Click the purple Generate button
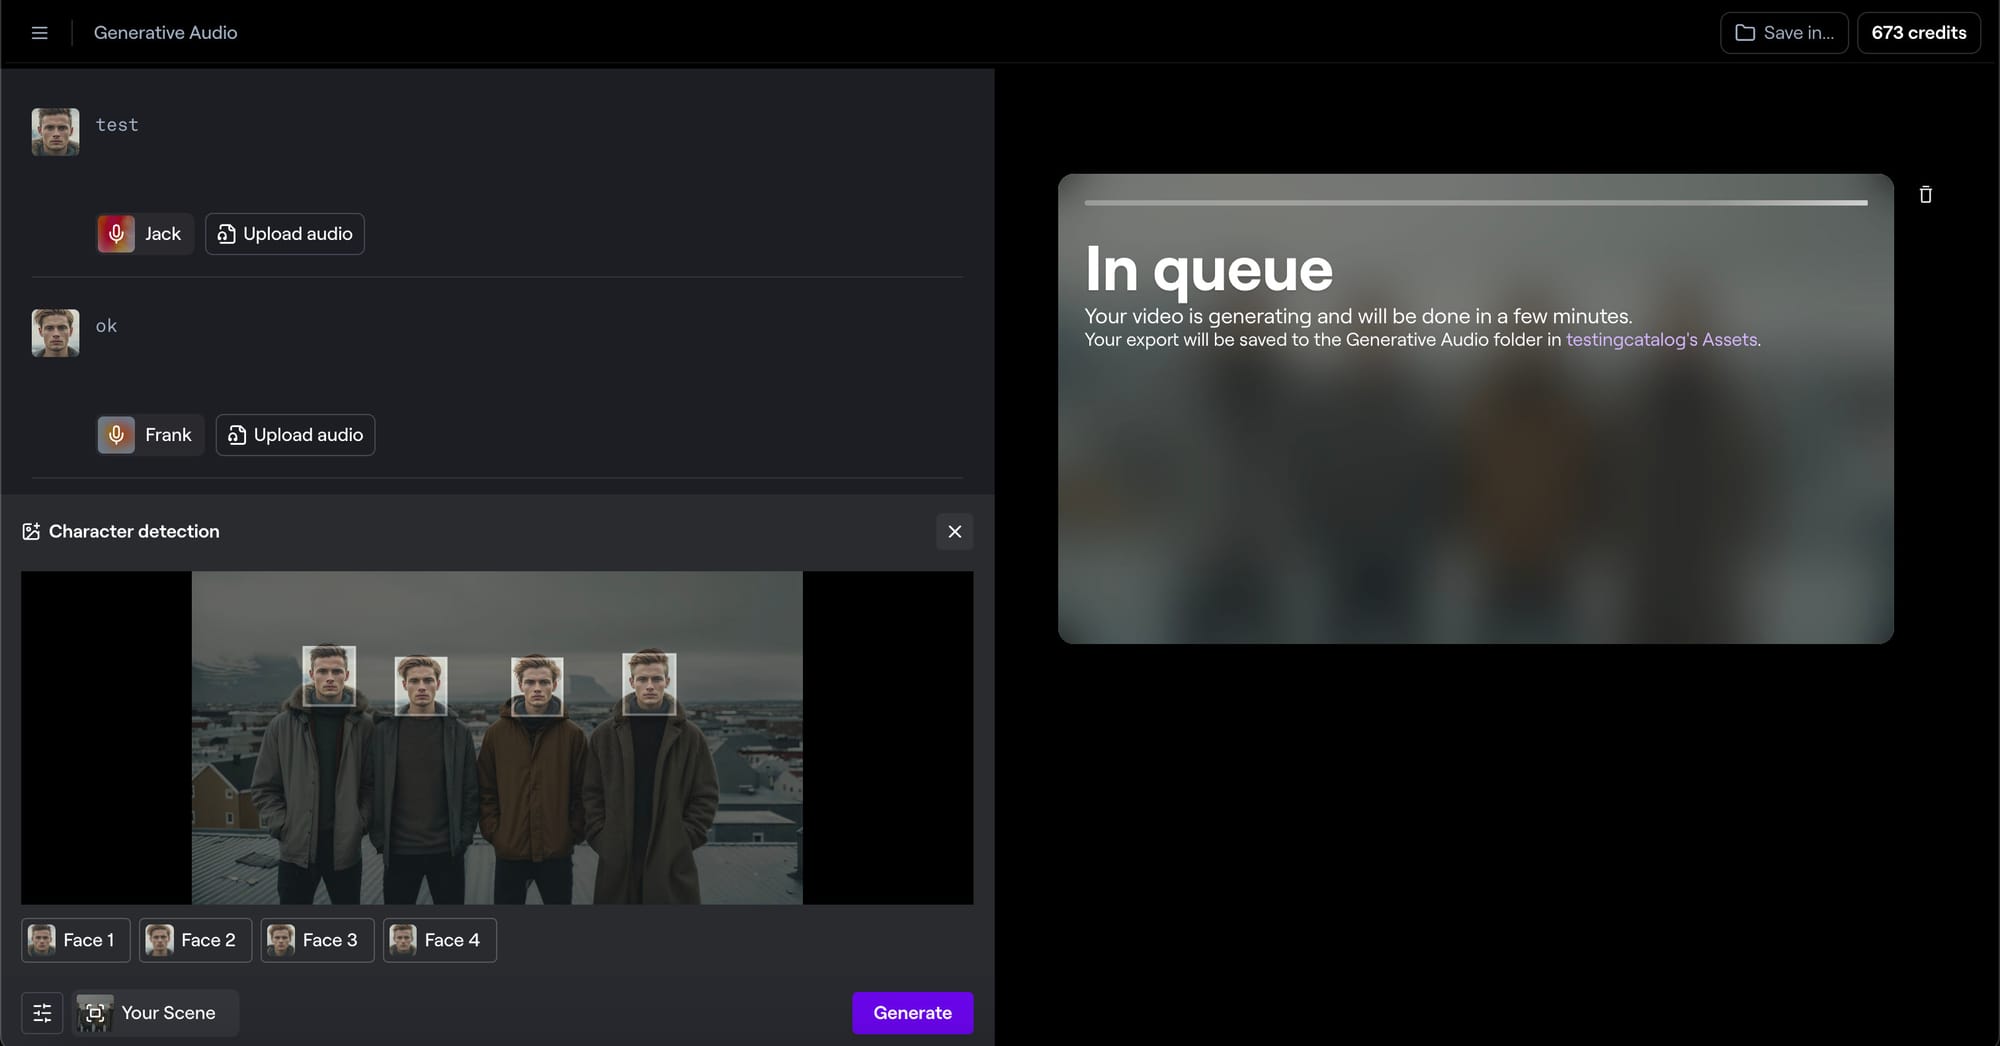Image resolution: width=2000 pixels, height=1046 pixels. point(912,1013)
